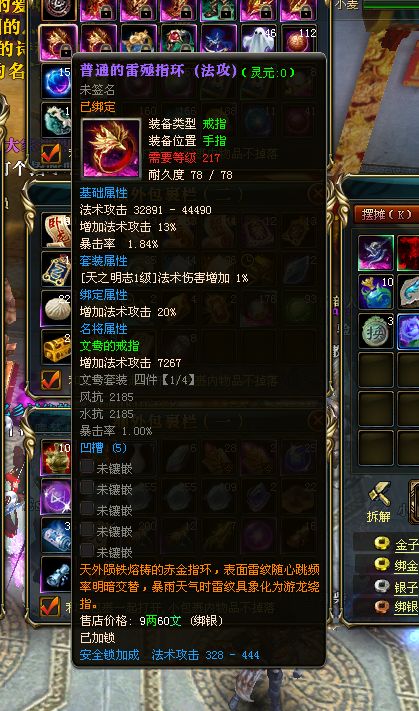Click the silver dragon icon with green border

pos(376,253)
